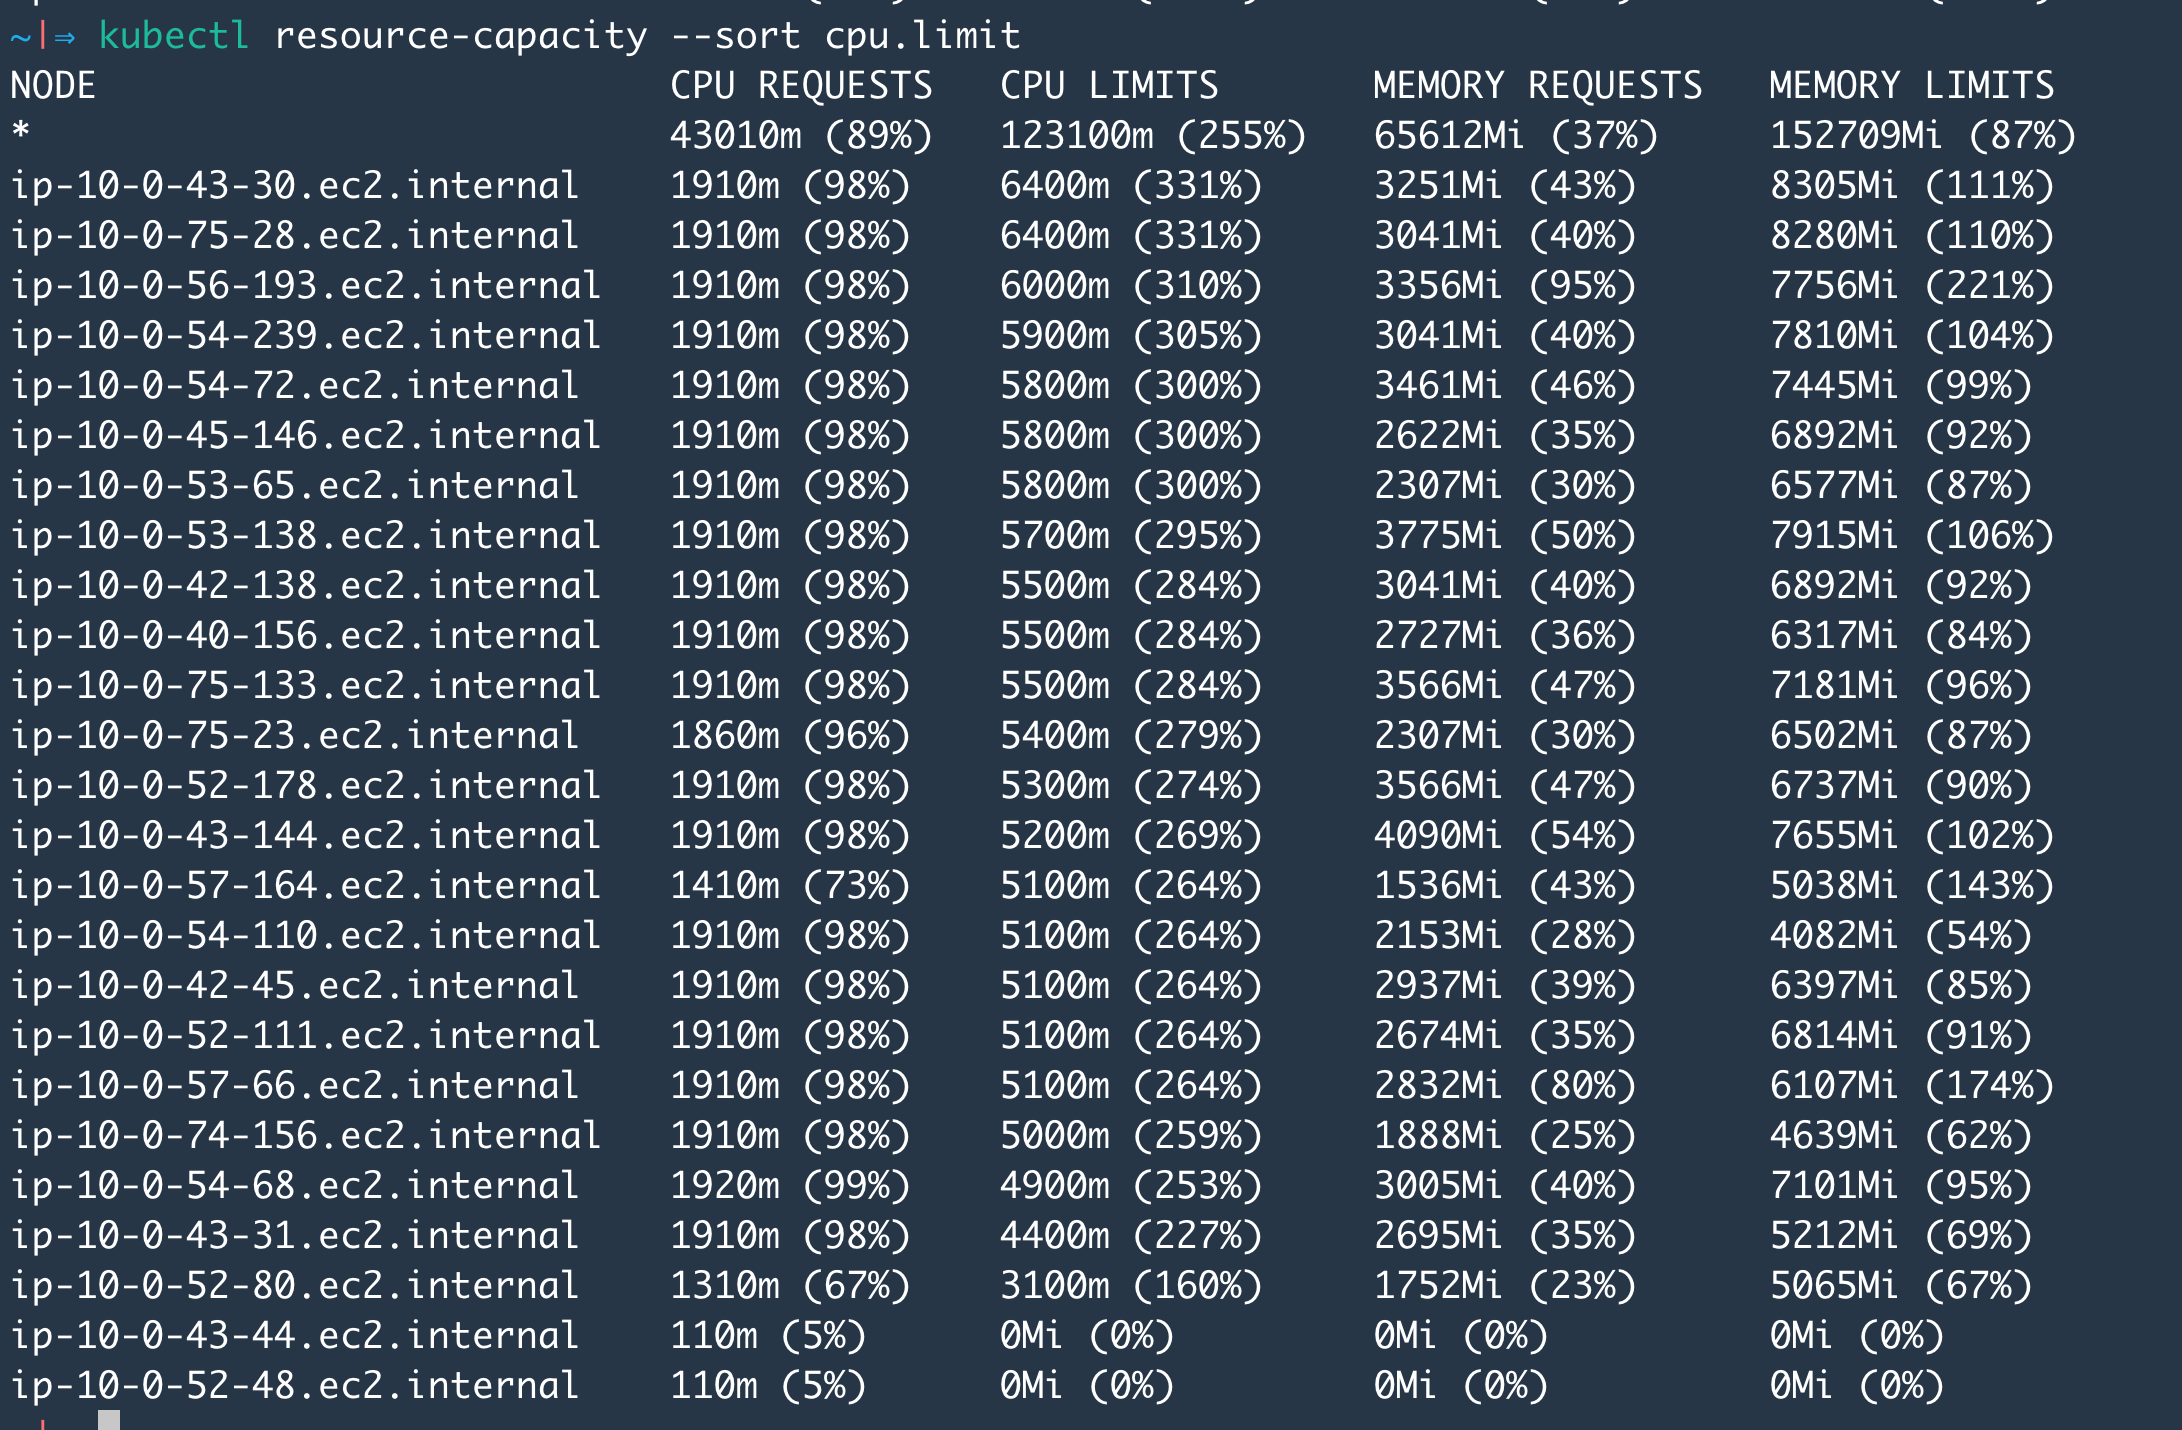Select the 0Mi (0%) value on last row

1860,1385
